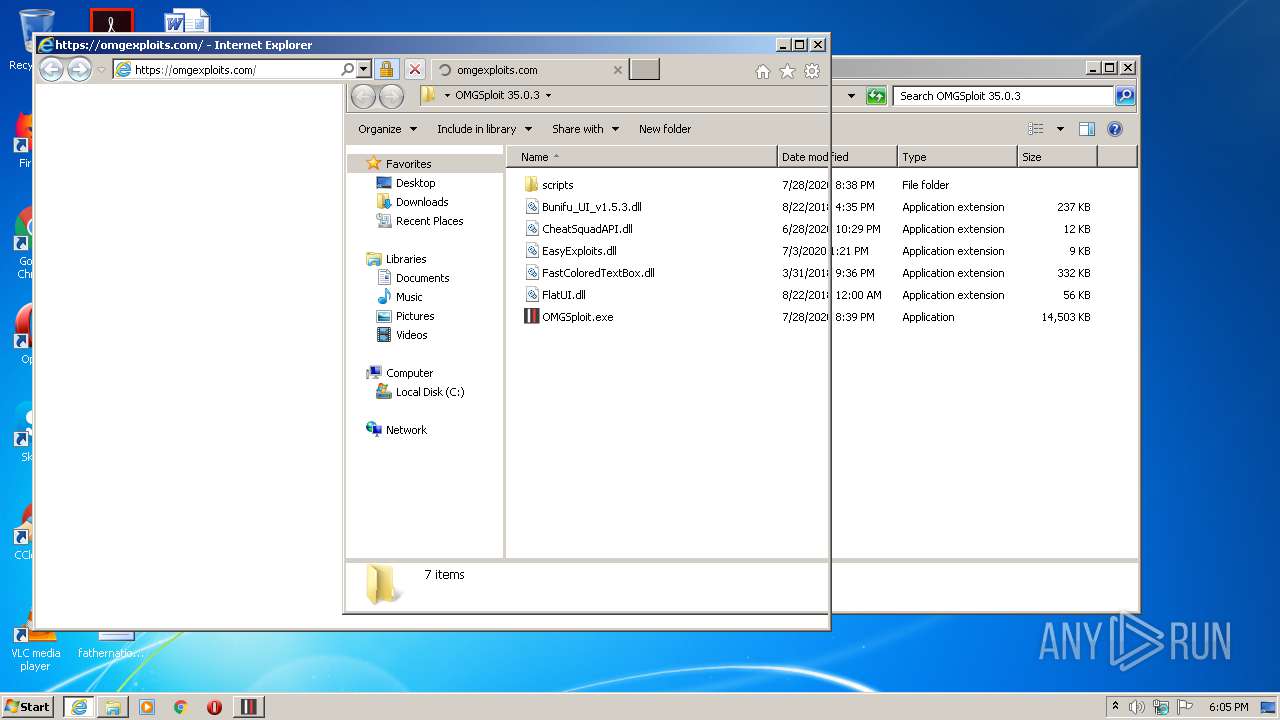Click the green Explorer refresh button
This screenshot has height=720, width=1280.
pos(876,96)
